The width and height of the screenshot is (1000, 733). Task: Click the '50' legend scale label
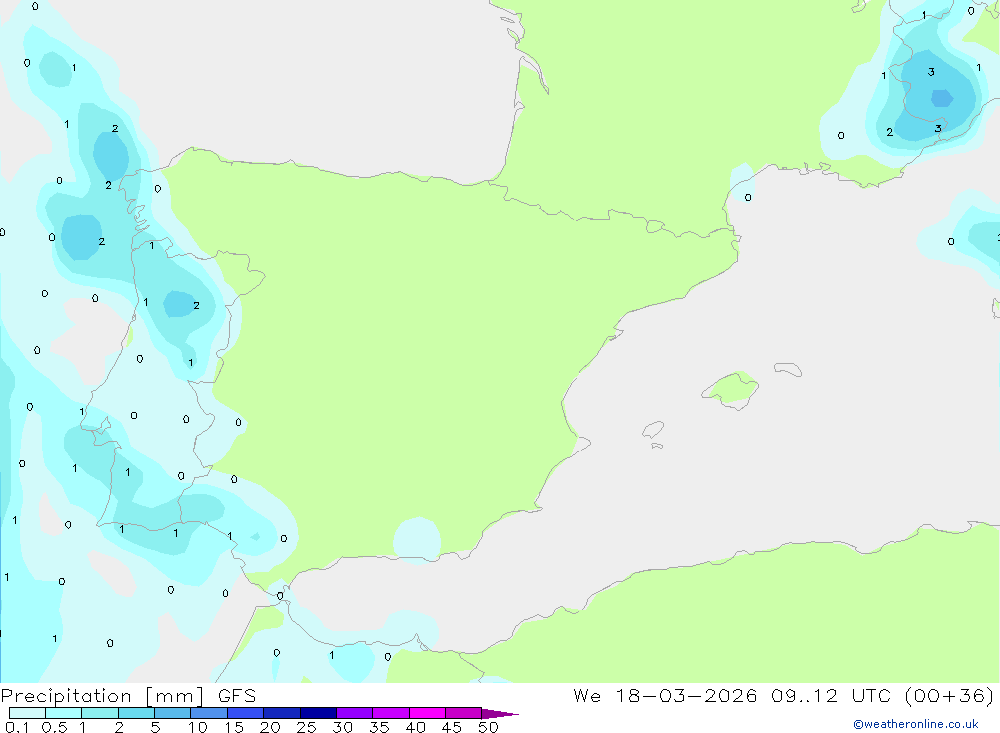tap(488, 727)
